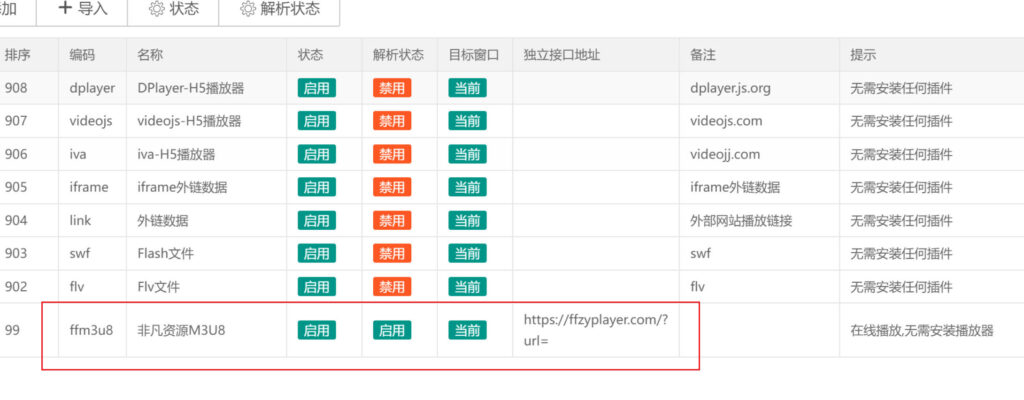Click the DPlayer-H5播放器 name cell
Screen dimensions: 1024x400
tap(191, 88)
